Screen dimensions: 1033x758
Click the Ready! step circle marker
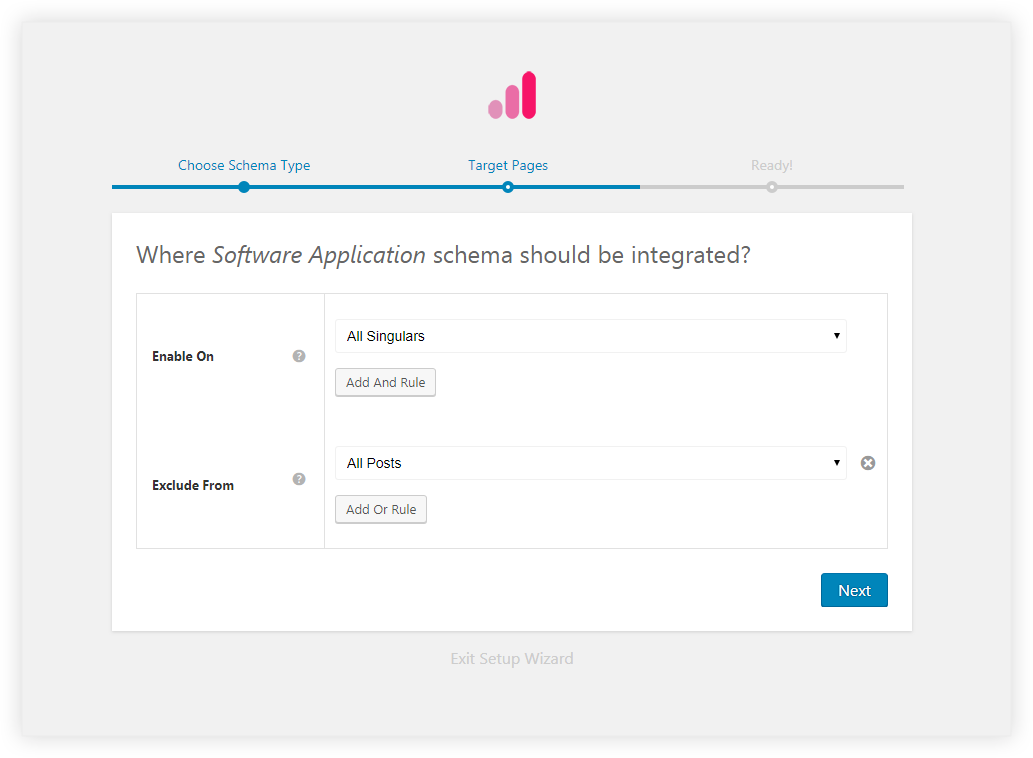pyautogui.click(x=772, y=187)
